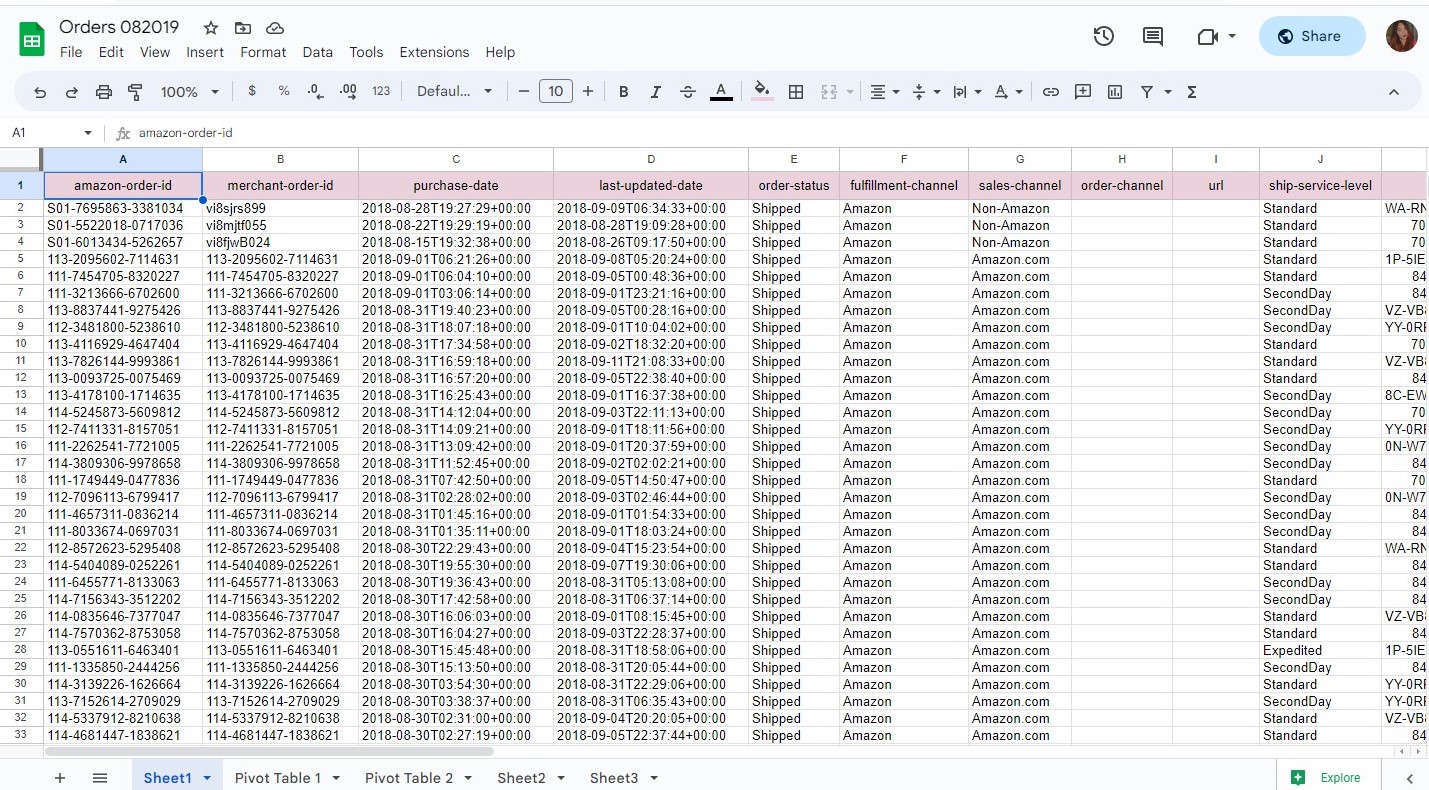Insert a link using the chain icon

[1051, 92]
